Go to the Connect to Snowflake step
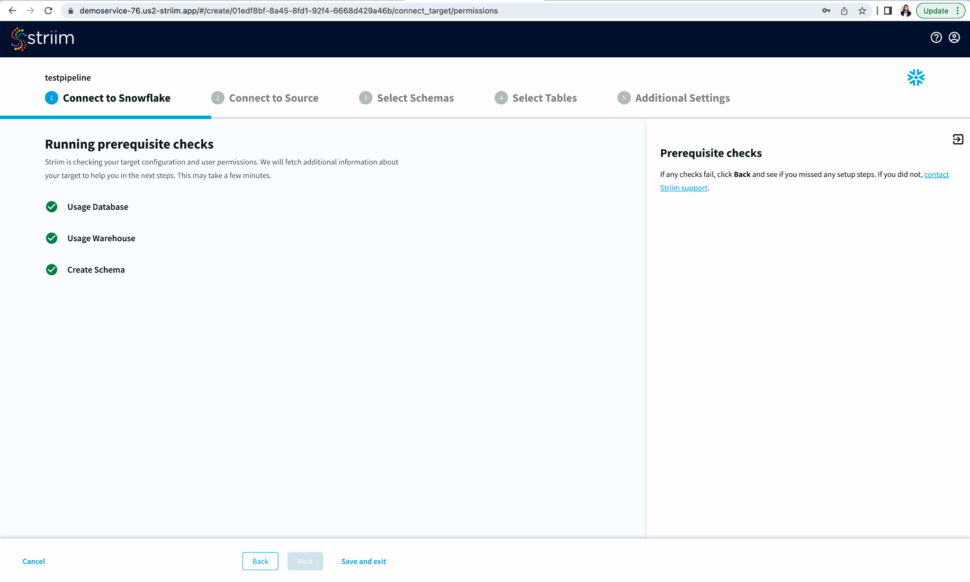The width and height of the screenshot is (970, 582). coord(116,98)
